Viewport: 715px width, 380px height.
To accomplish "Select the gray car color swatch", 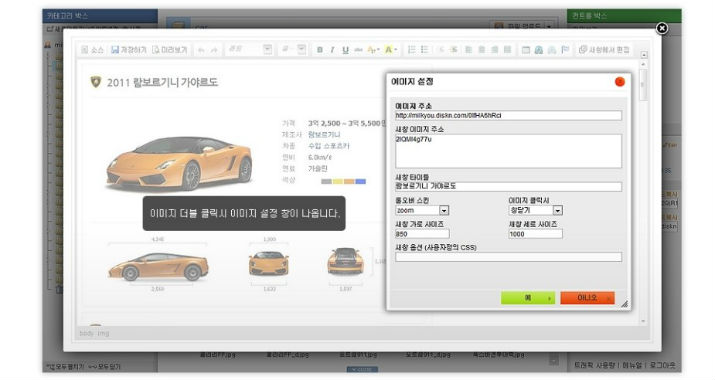I will pyautogui.click(x=326, y=181).
